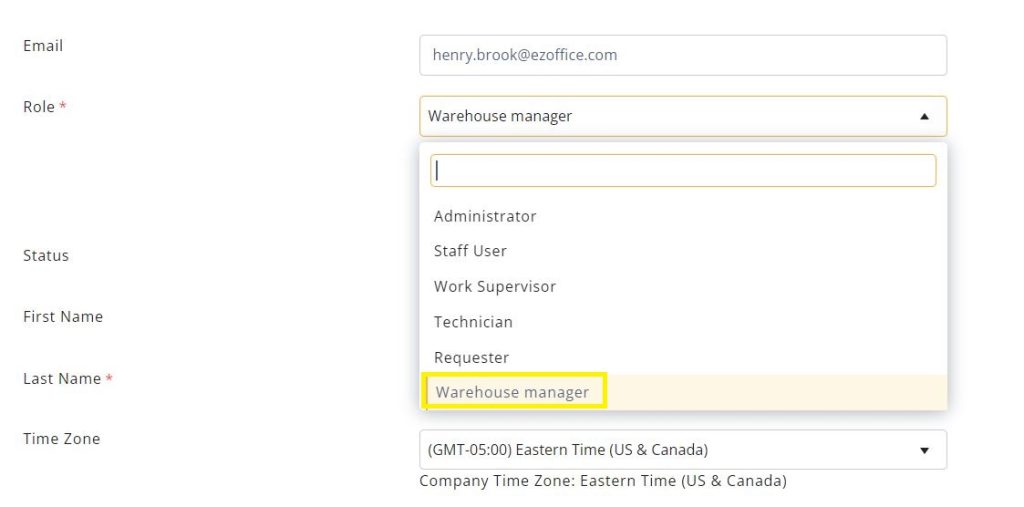Click the Email field with henry.brook@ezoffice.com

tap(683, 56)
